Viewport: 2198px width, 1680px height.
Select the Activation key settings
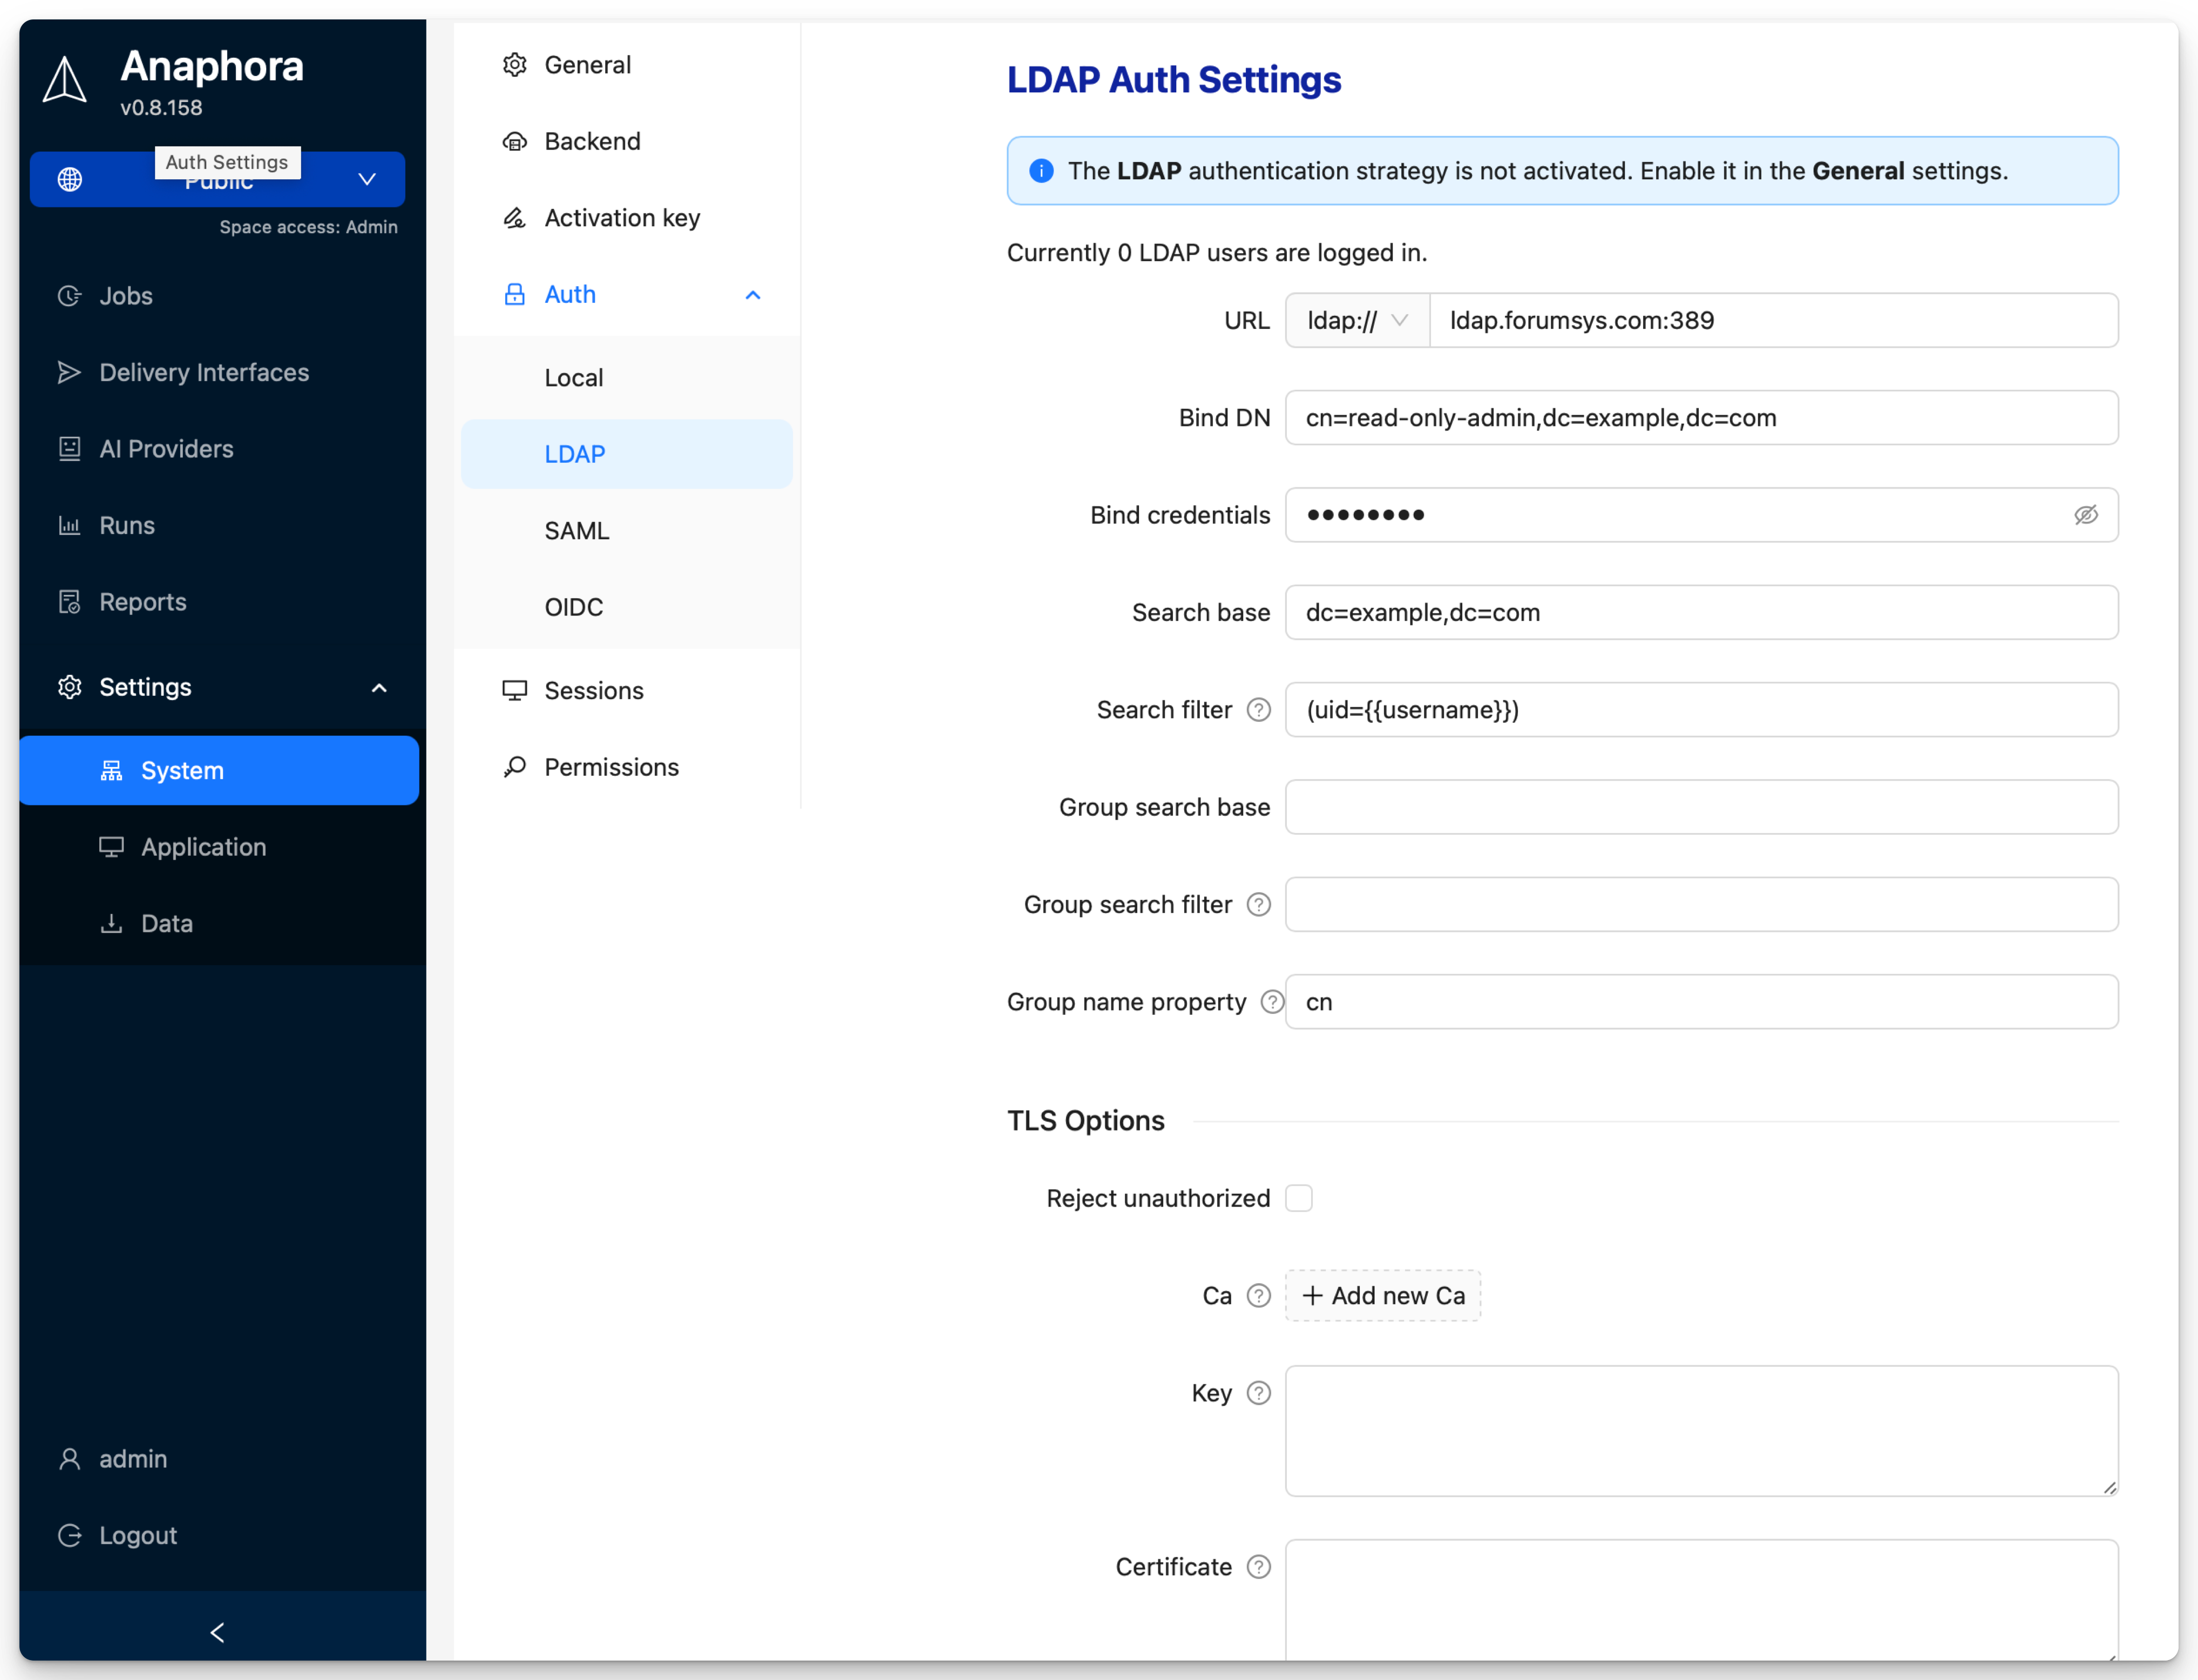tap(622, 217)
